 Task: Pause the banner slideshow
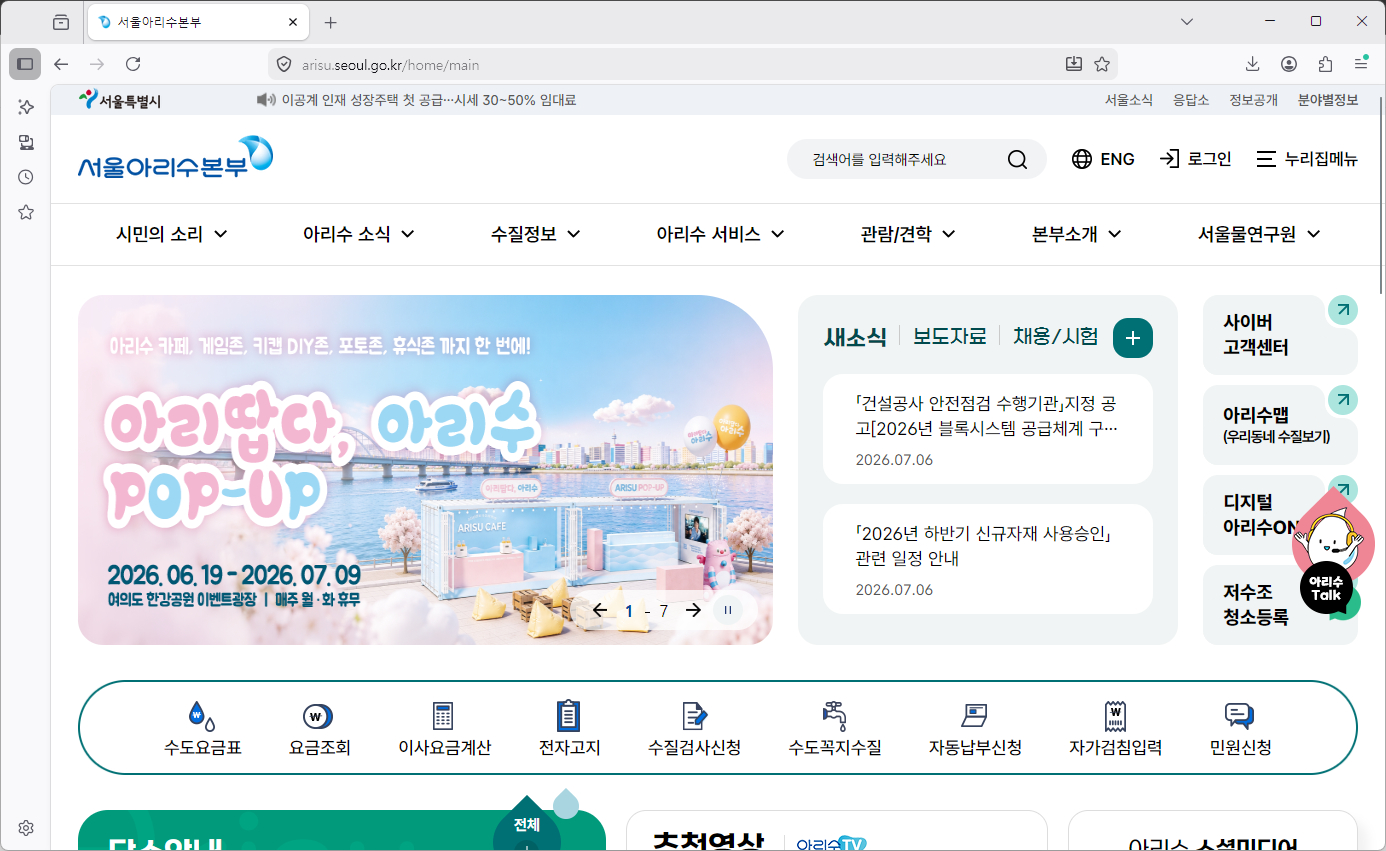pyautogui.click(x=728, y=610)
